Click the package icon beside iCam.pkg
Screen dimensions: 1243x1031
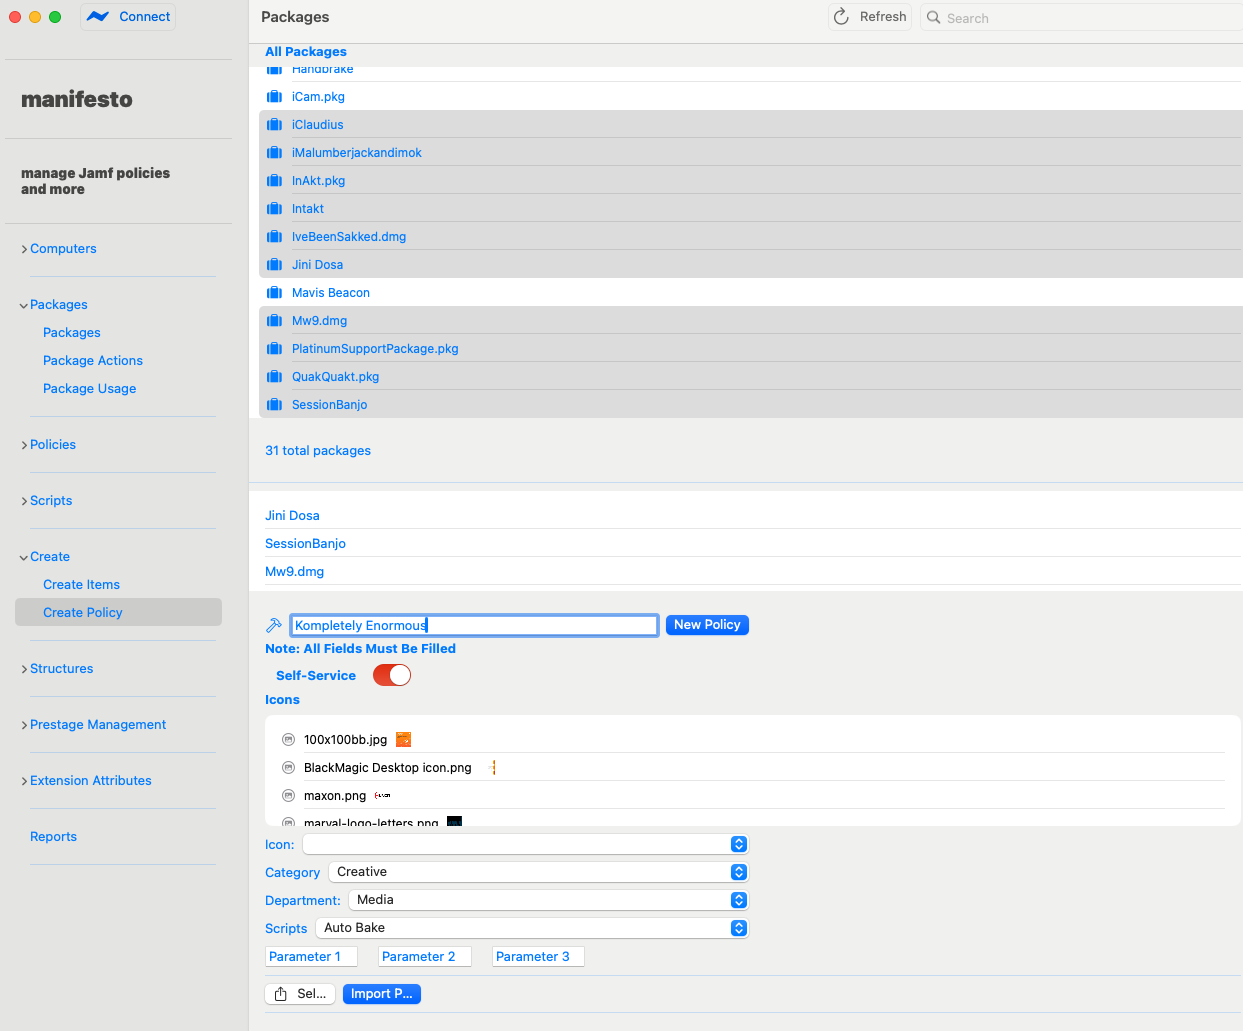[x=274, y=97]
